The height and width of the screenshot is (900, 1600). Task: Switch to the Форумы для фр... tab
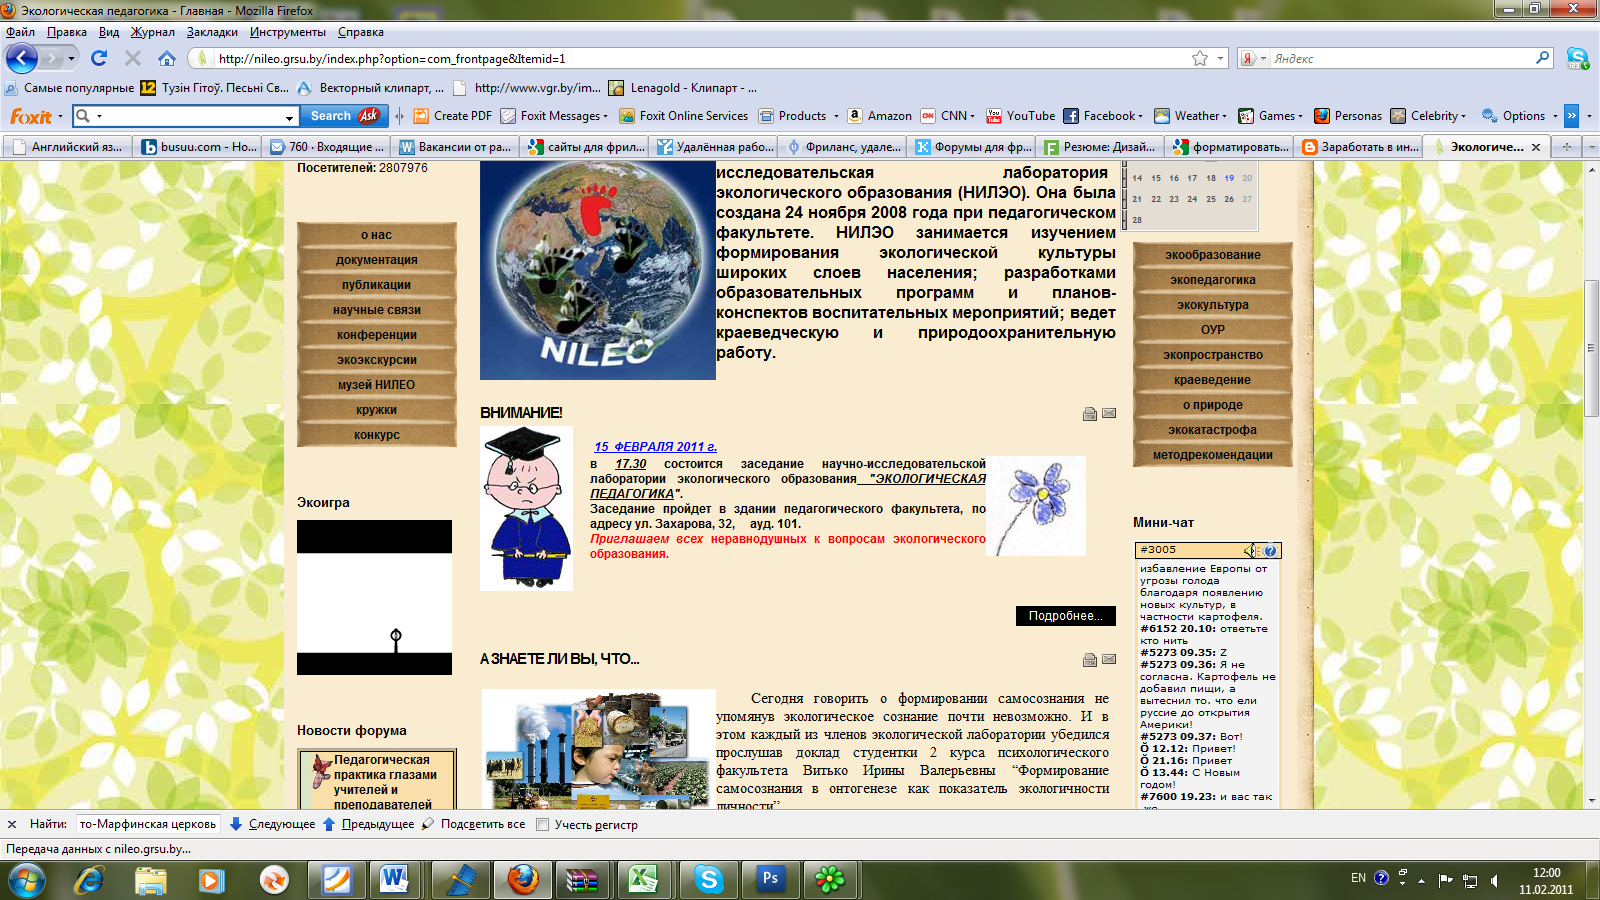[972, 147]
